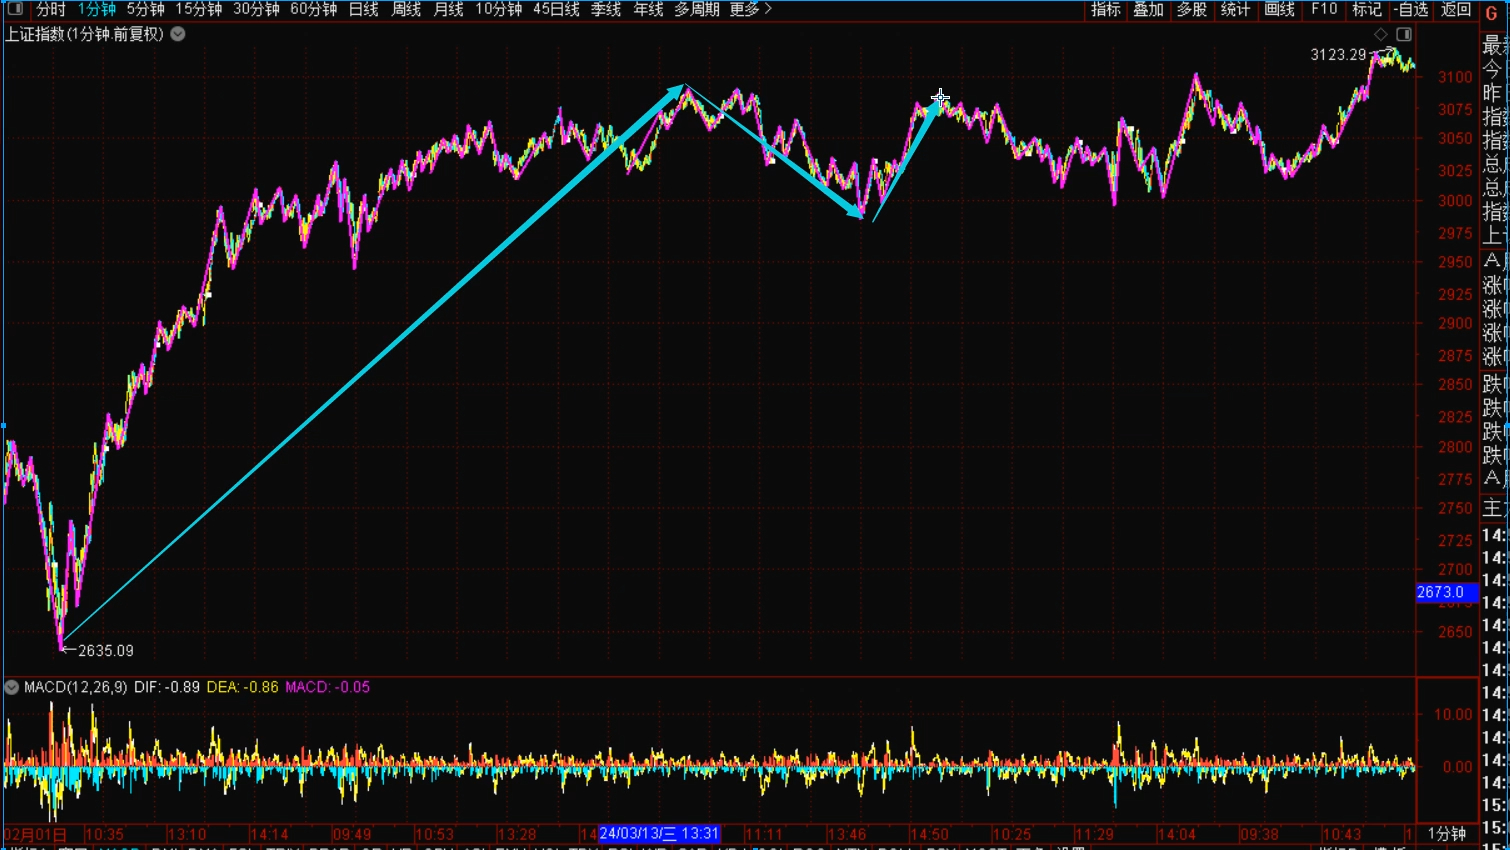The image size is (1510, 850).
Task: Switch to 日线 daily chart
Action: (364, 9)
